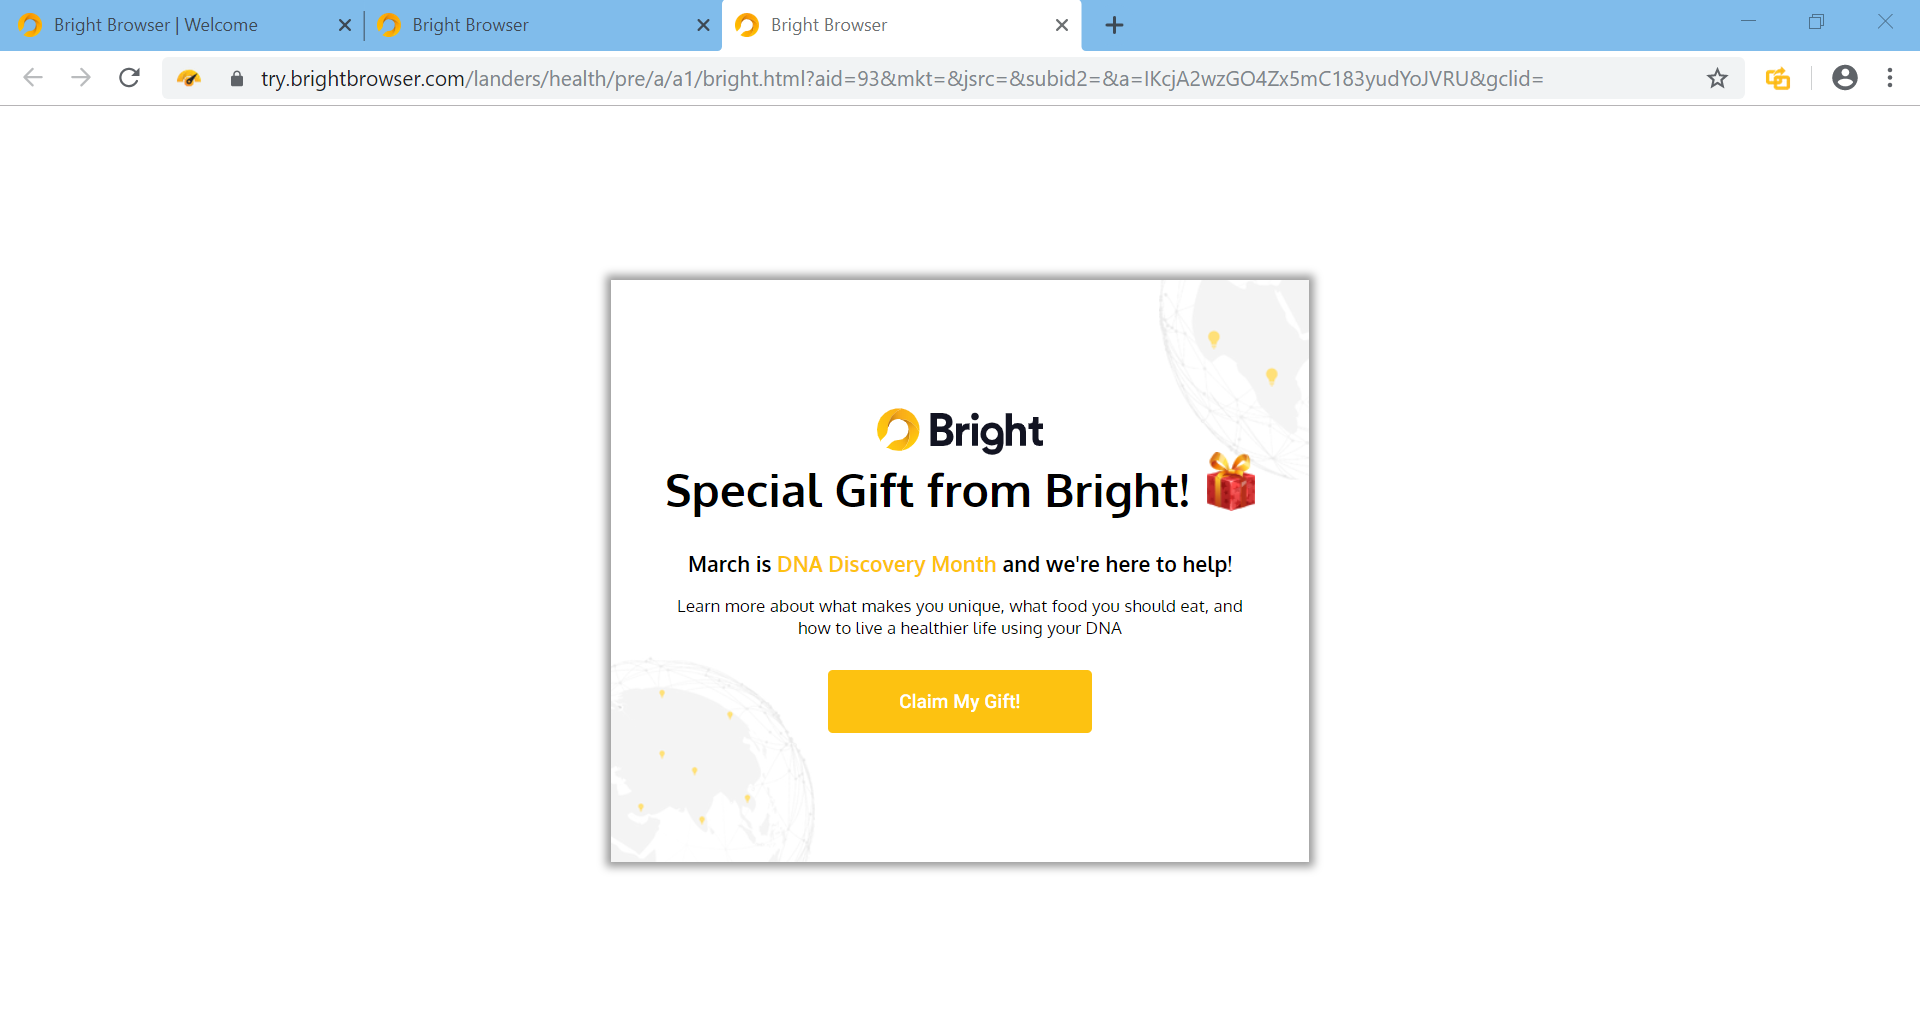Close the active Bright Browser tab
Viewport: 1920px width, 1023px height.
point(1062,25)
